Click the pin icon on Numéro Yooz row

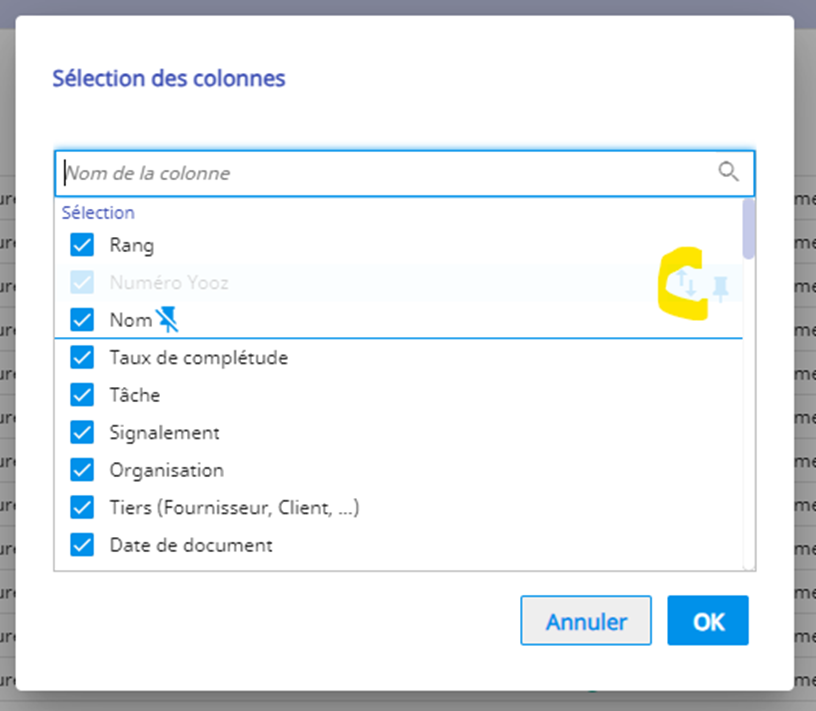pos(720,290)
